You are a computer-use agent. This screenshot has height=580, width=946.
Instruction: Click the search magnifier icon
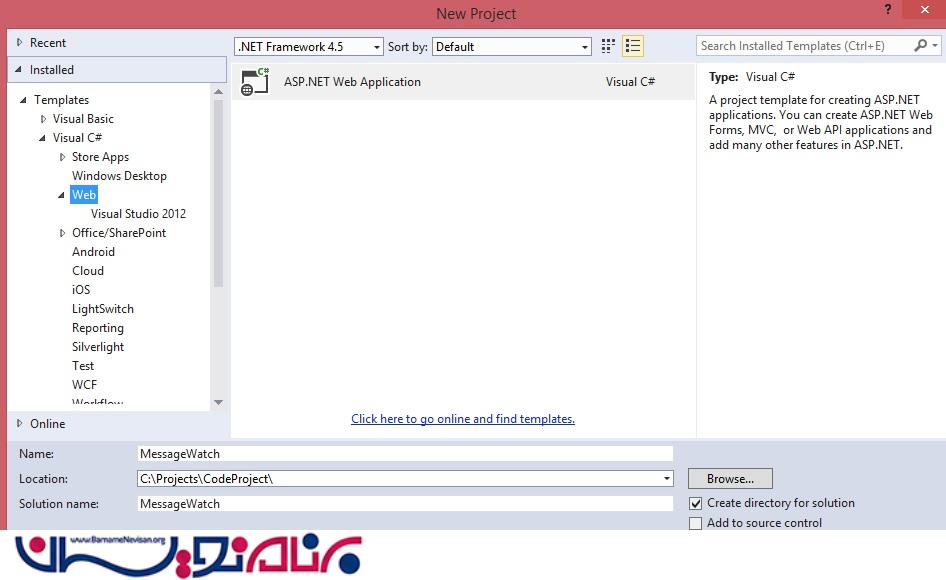tap(921, 45)
